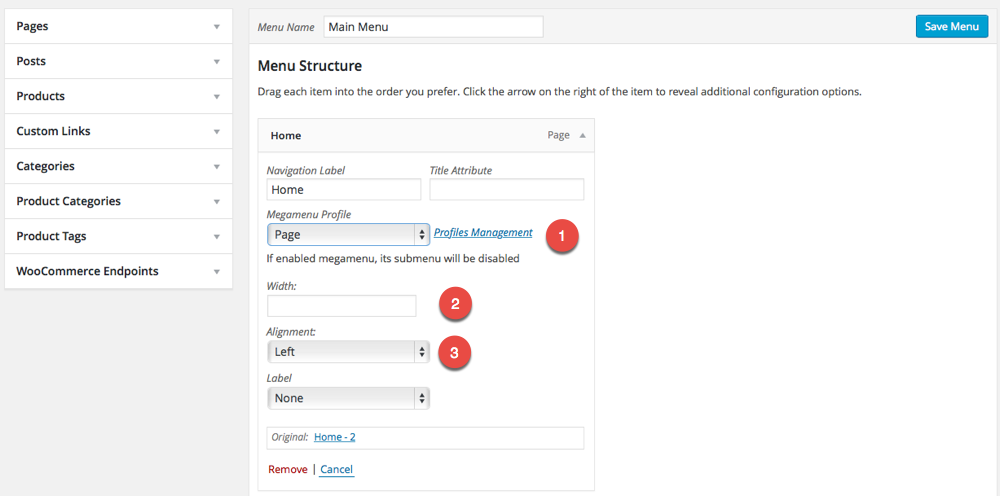Image resolution: width=1000 pixels, height=496 pixels.
Task: Click the Title Attribute input field
Action: click(506, 189)
